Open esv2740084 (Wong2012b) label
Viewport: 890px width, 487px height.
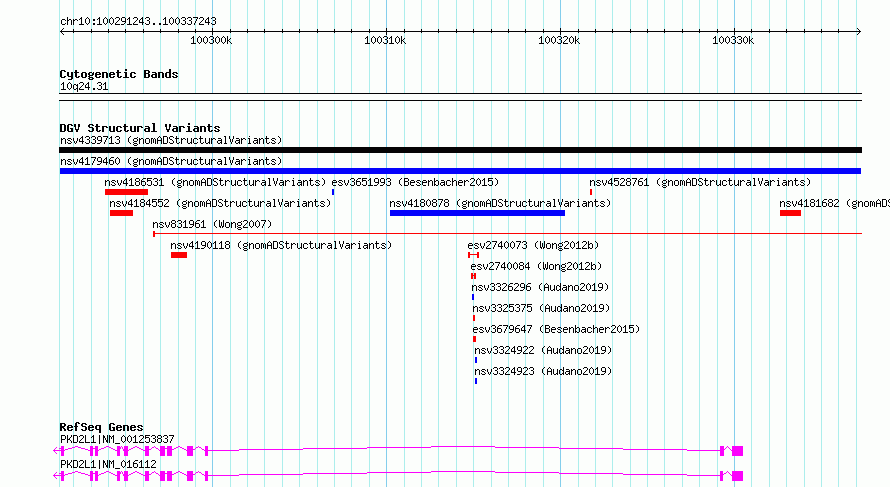point(536,266)
